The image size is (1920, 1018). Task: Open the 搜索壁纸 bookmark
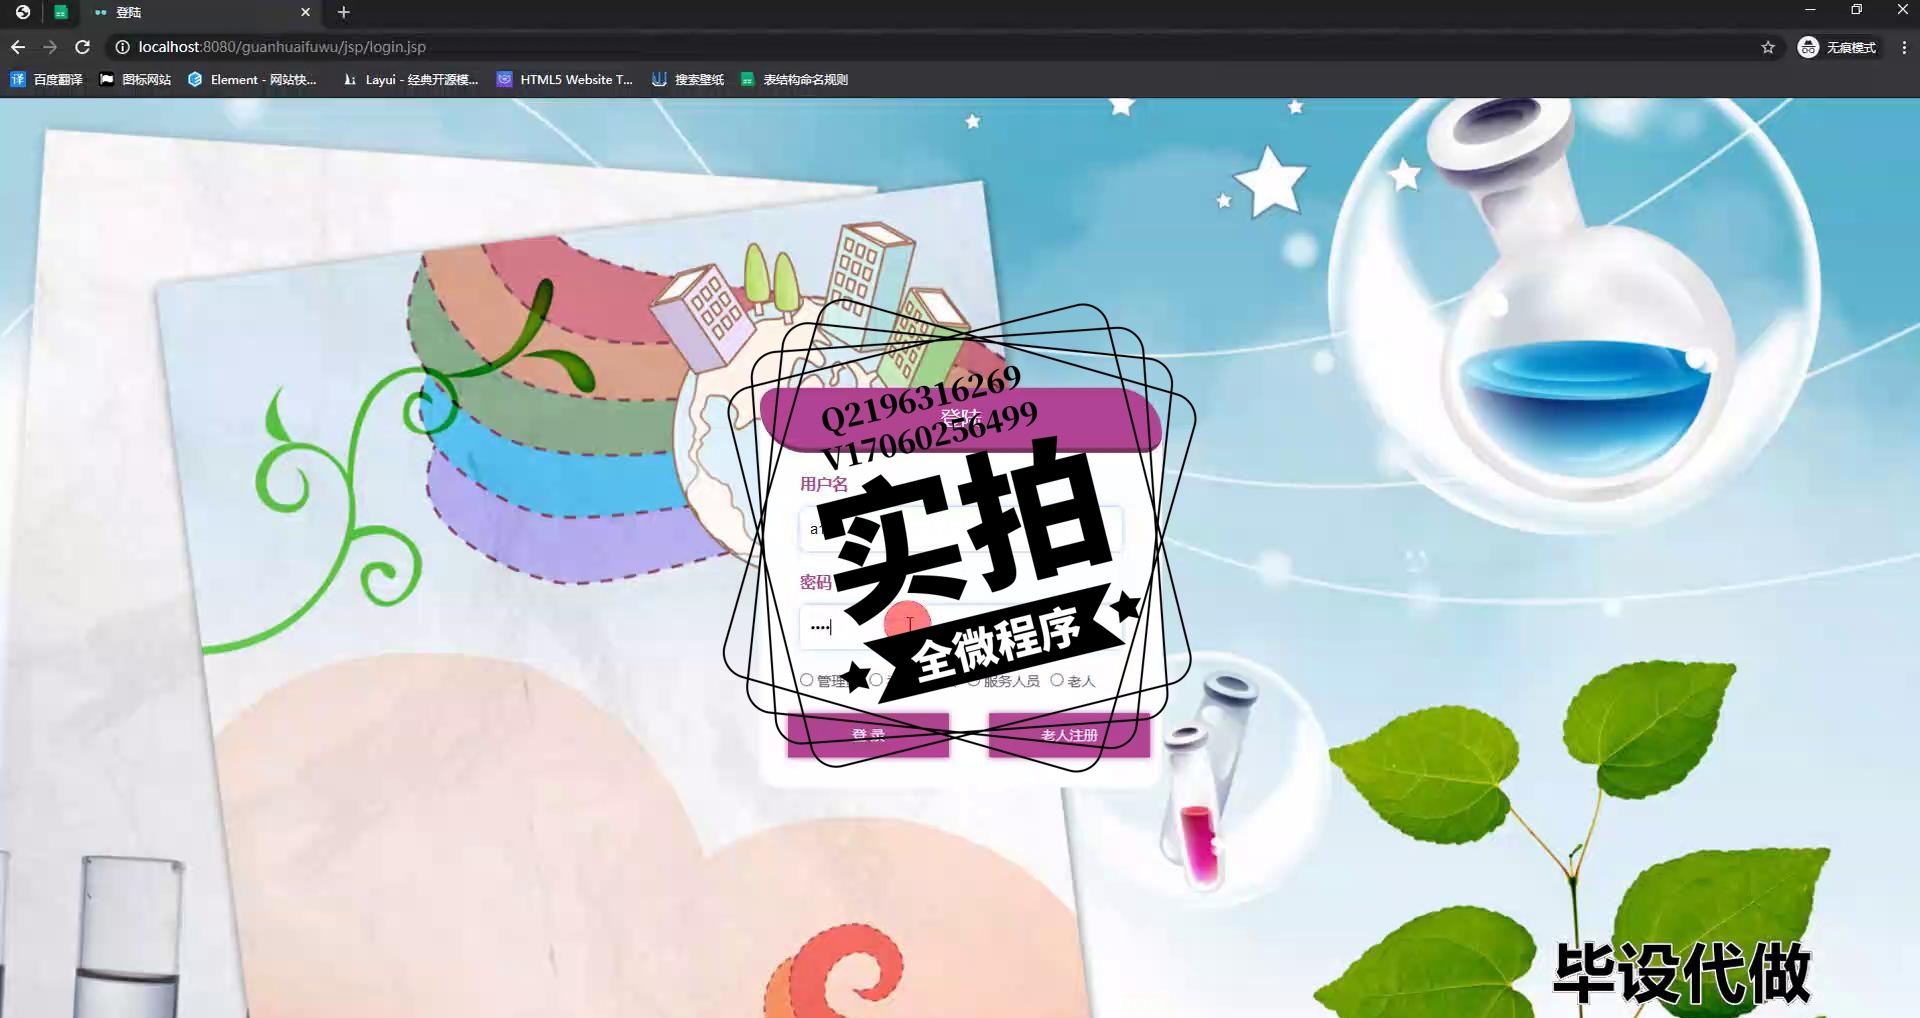[x=688, y=79]
